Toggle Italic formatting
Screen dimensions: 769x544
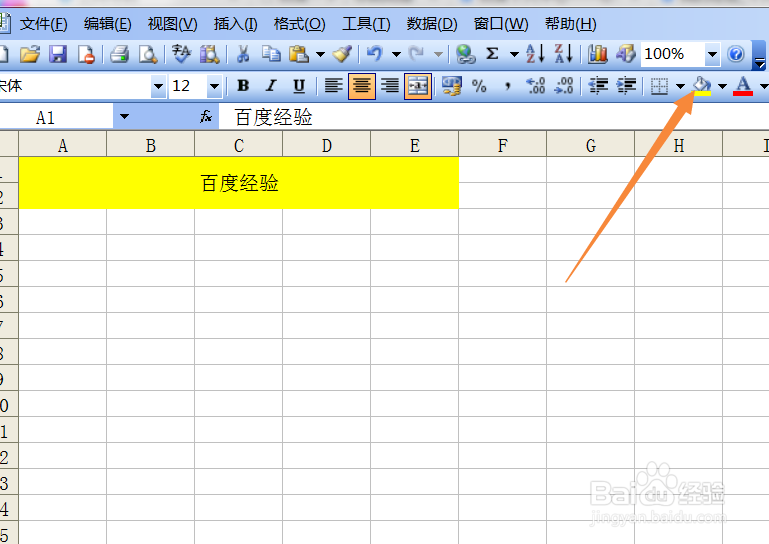click(x=271, y=86)
